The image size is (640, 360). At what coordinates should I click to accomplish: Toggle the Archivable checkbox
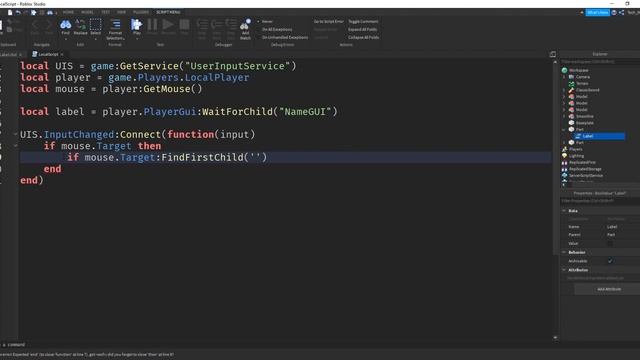tap(610, 260)
